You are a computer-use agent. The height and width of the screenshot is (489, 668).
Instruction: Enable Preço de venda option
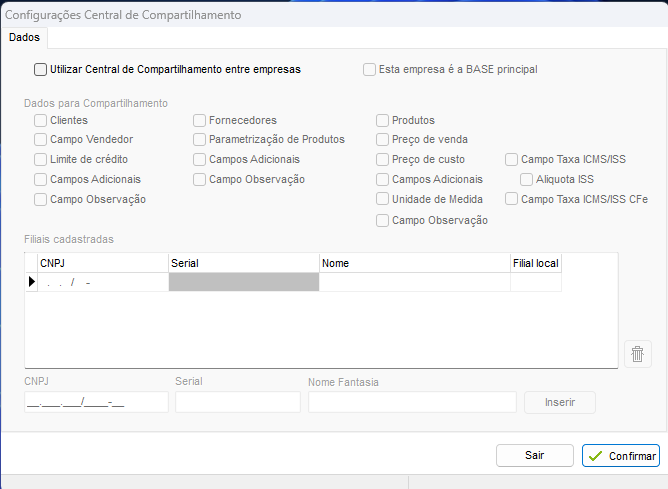(383, 140)
